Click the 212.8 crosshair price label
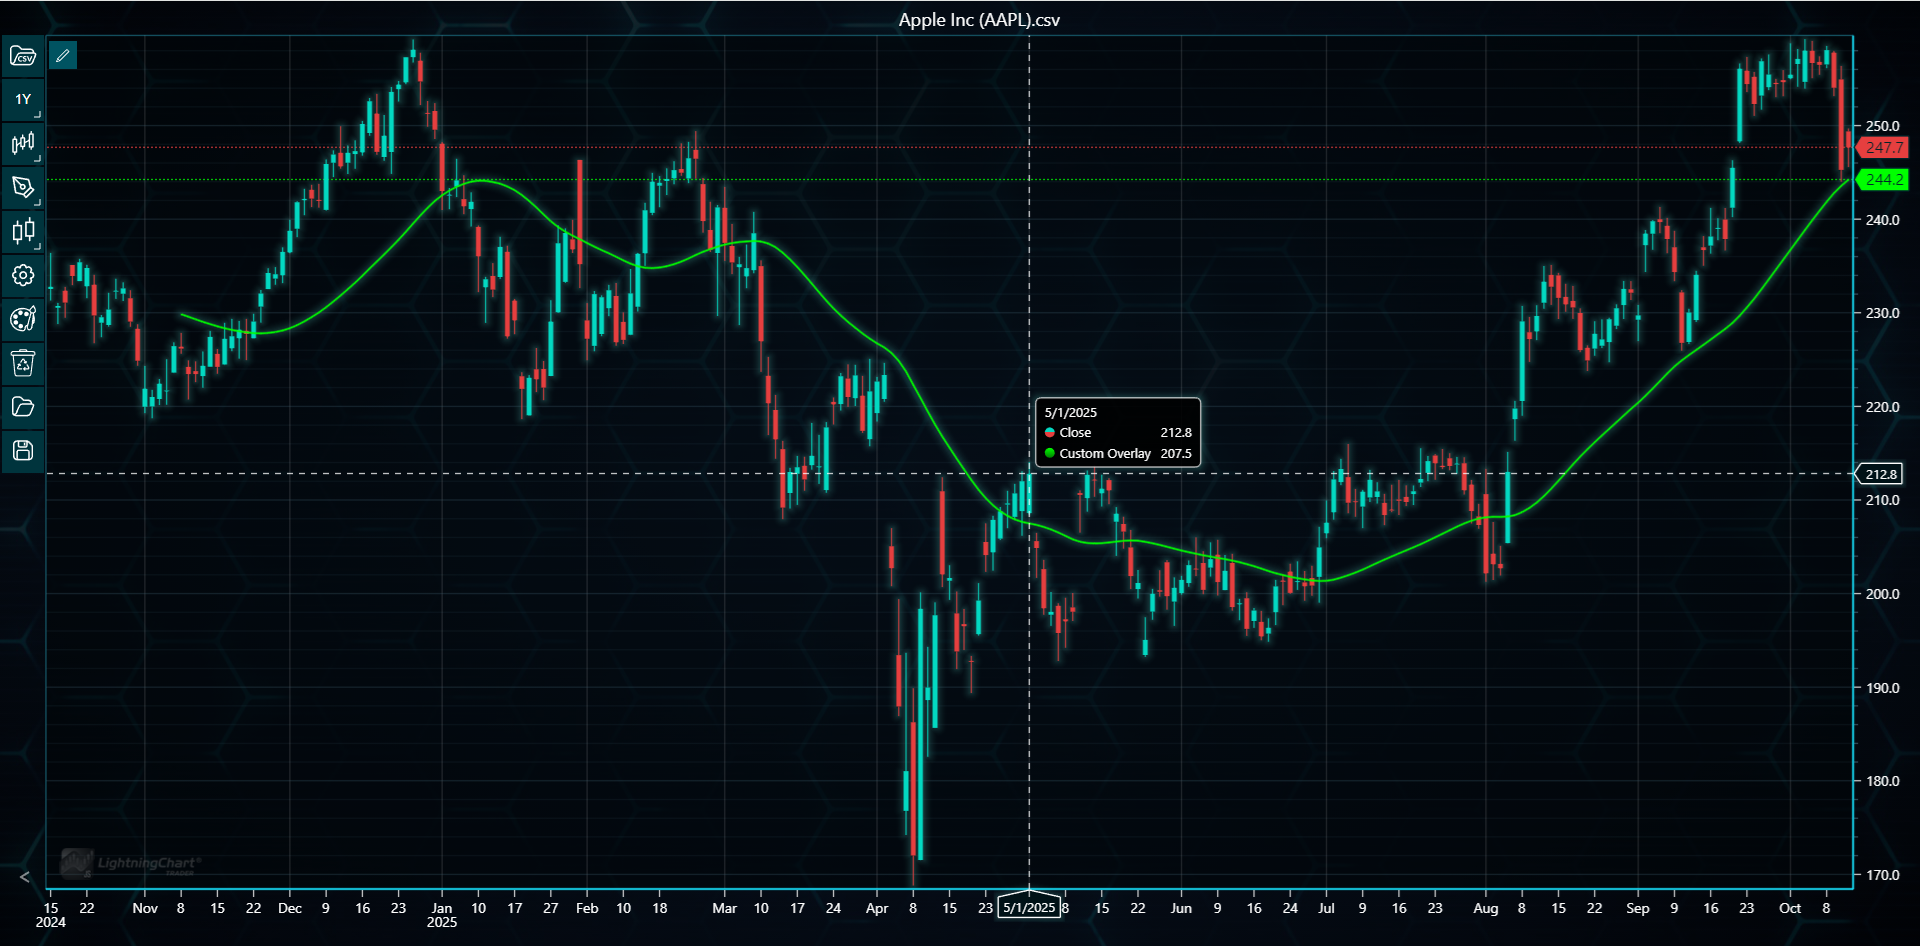This screenshot has width=1920, height=946. (x=1880, y=474)
